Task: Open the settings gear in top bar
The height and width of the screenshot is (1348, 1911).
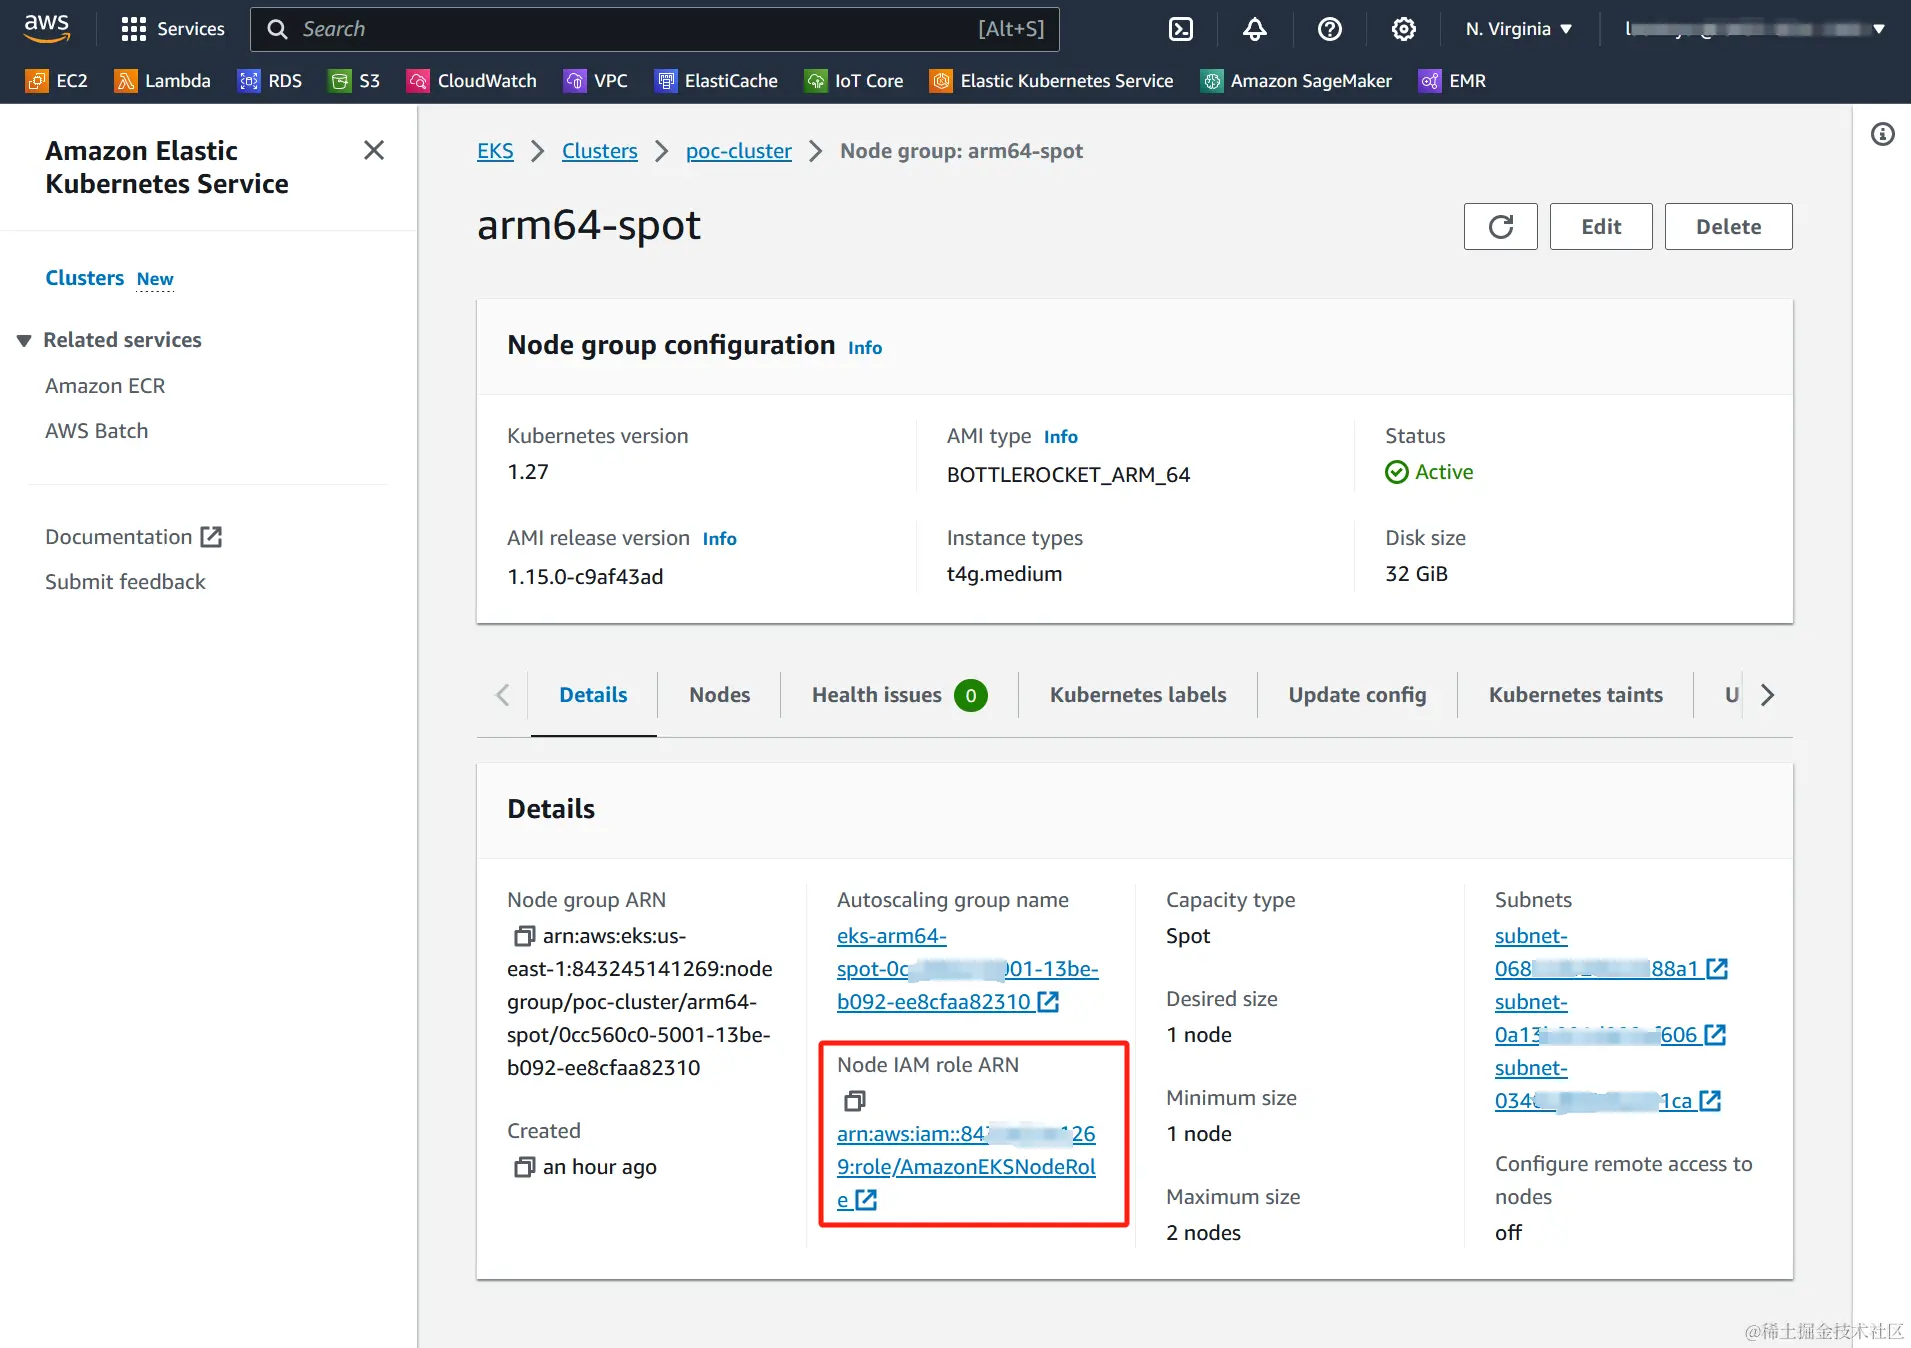Action: [x=1404, y=29]
